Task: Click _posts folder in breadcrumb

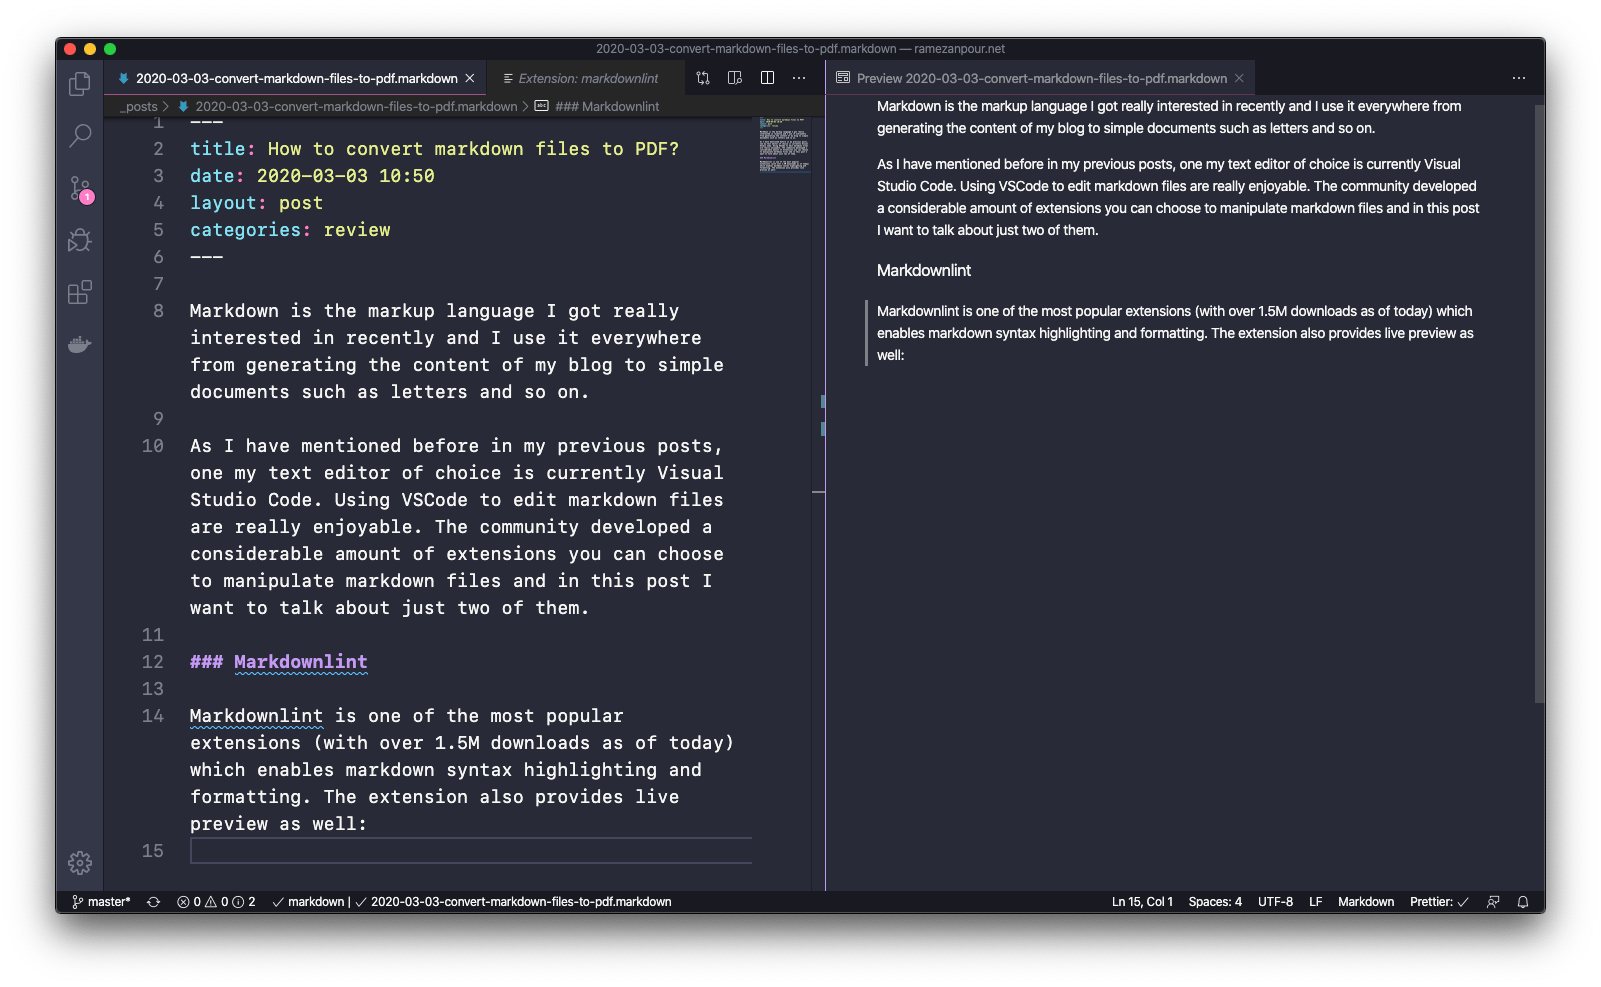Action: click(139, 106)
